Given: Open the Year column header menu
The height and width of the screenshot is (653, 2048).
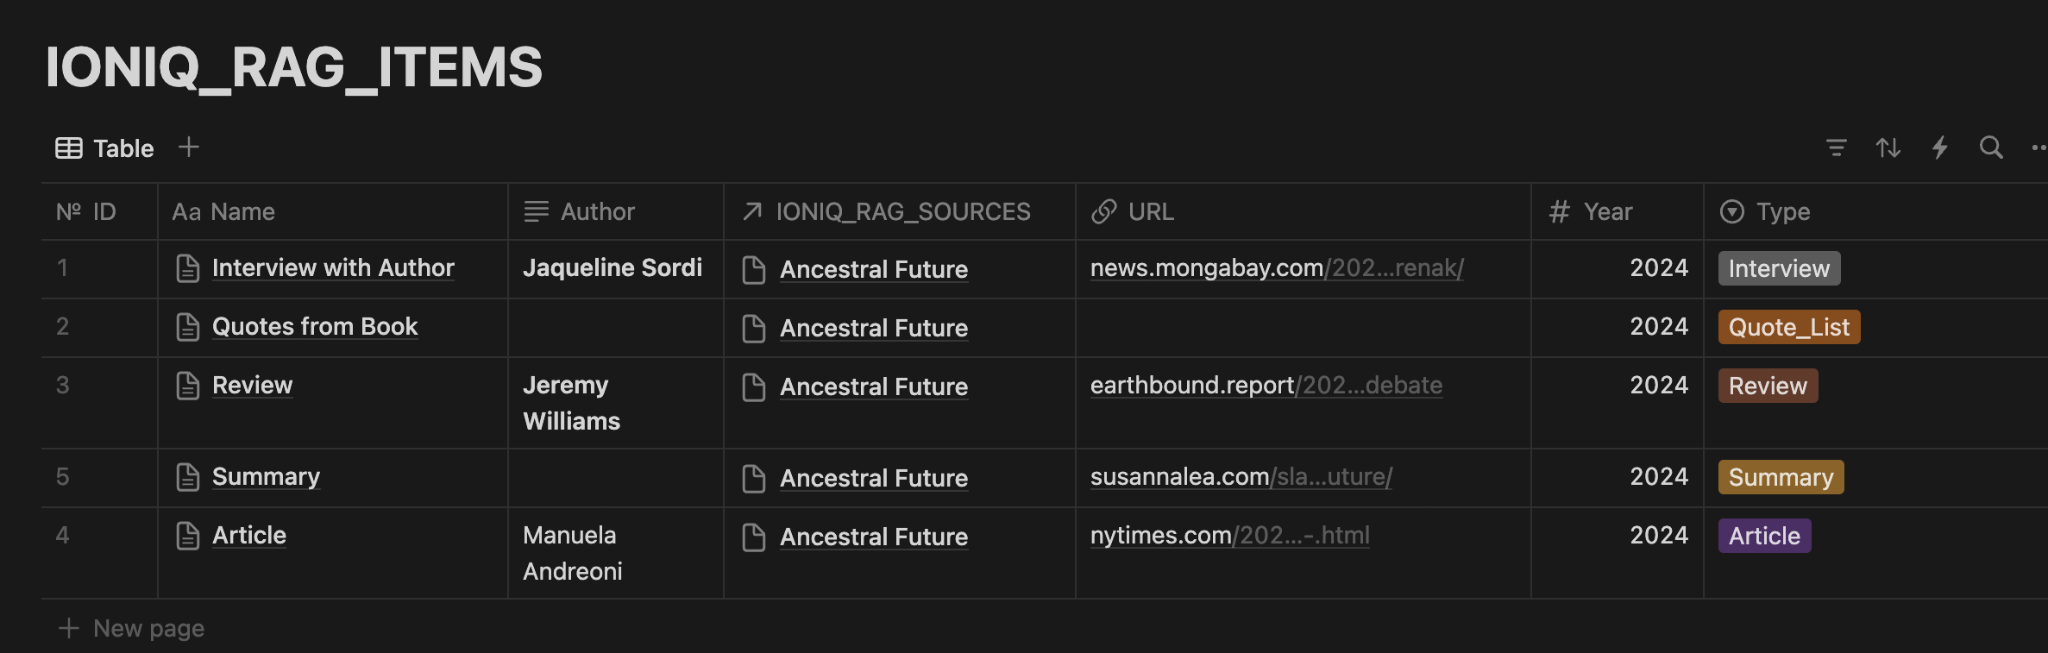Looking at the screenshot, I should coord(1607,212).
